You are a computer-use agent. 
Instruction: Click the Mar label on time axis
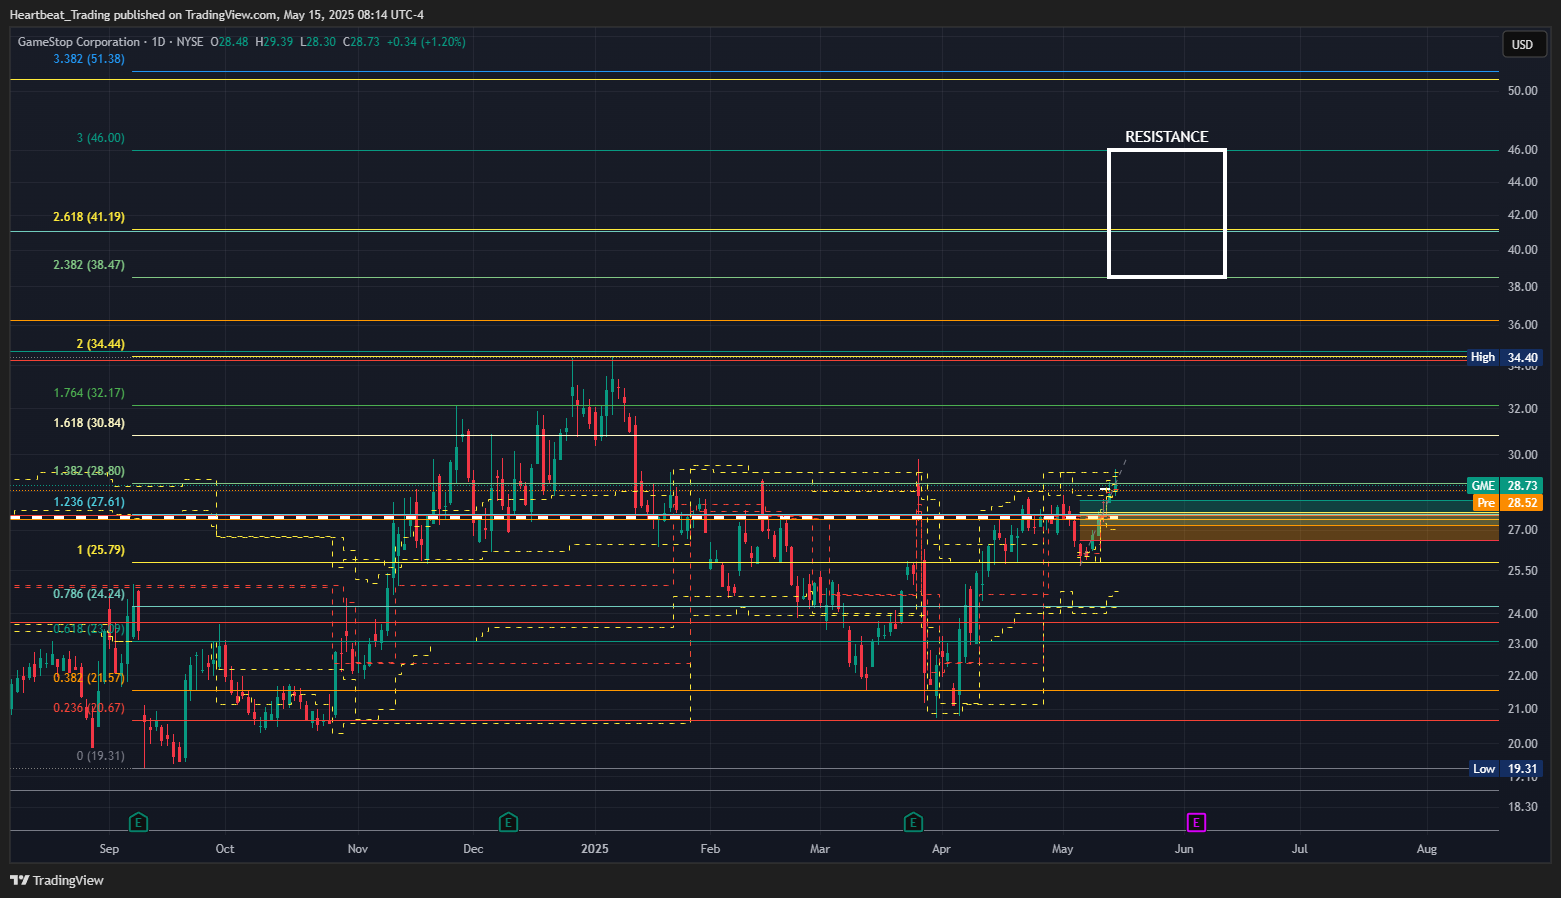[820, 849]
